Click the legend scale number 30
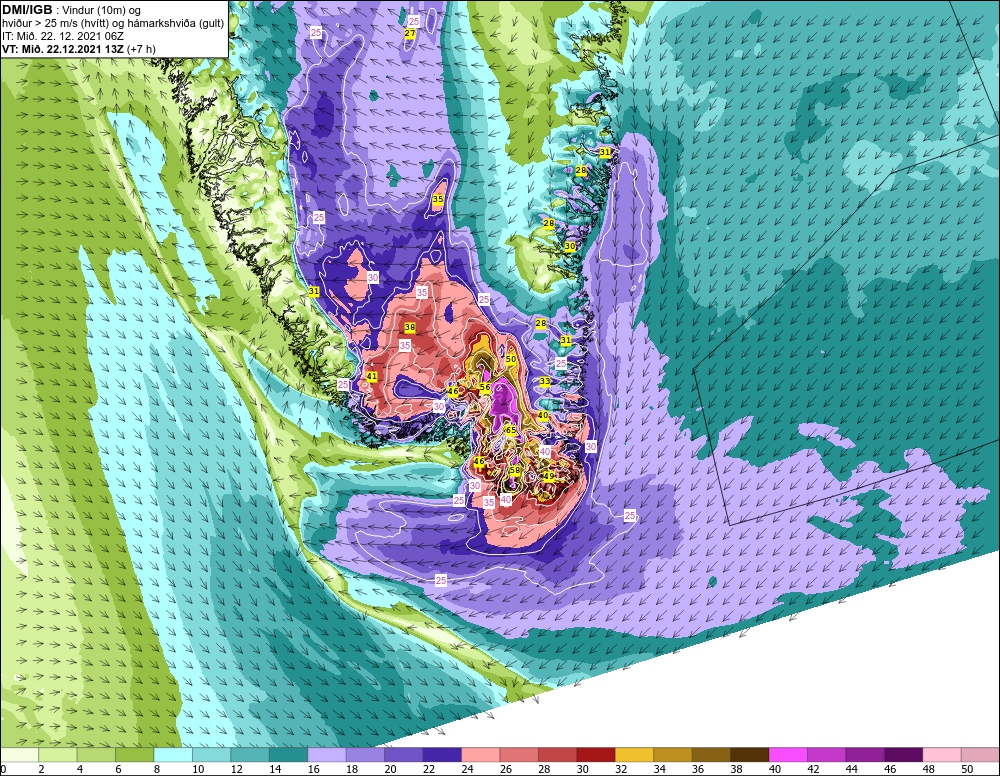 [x=582, y=770]
